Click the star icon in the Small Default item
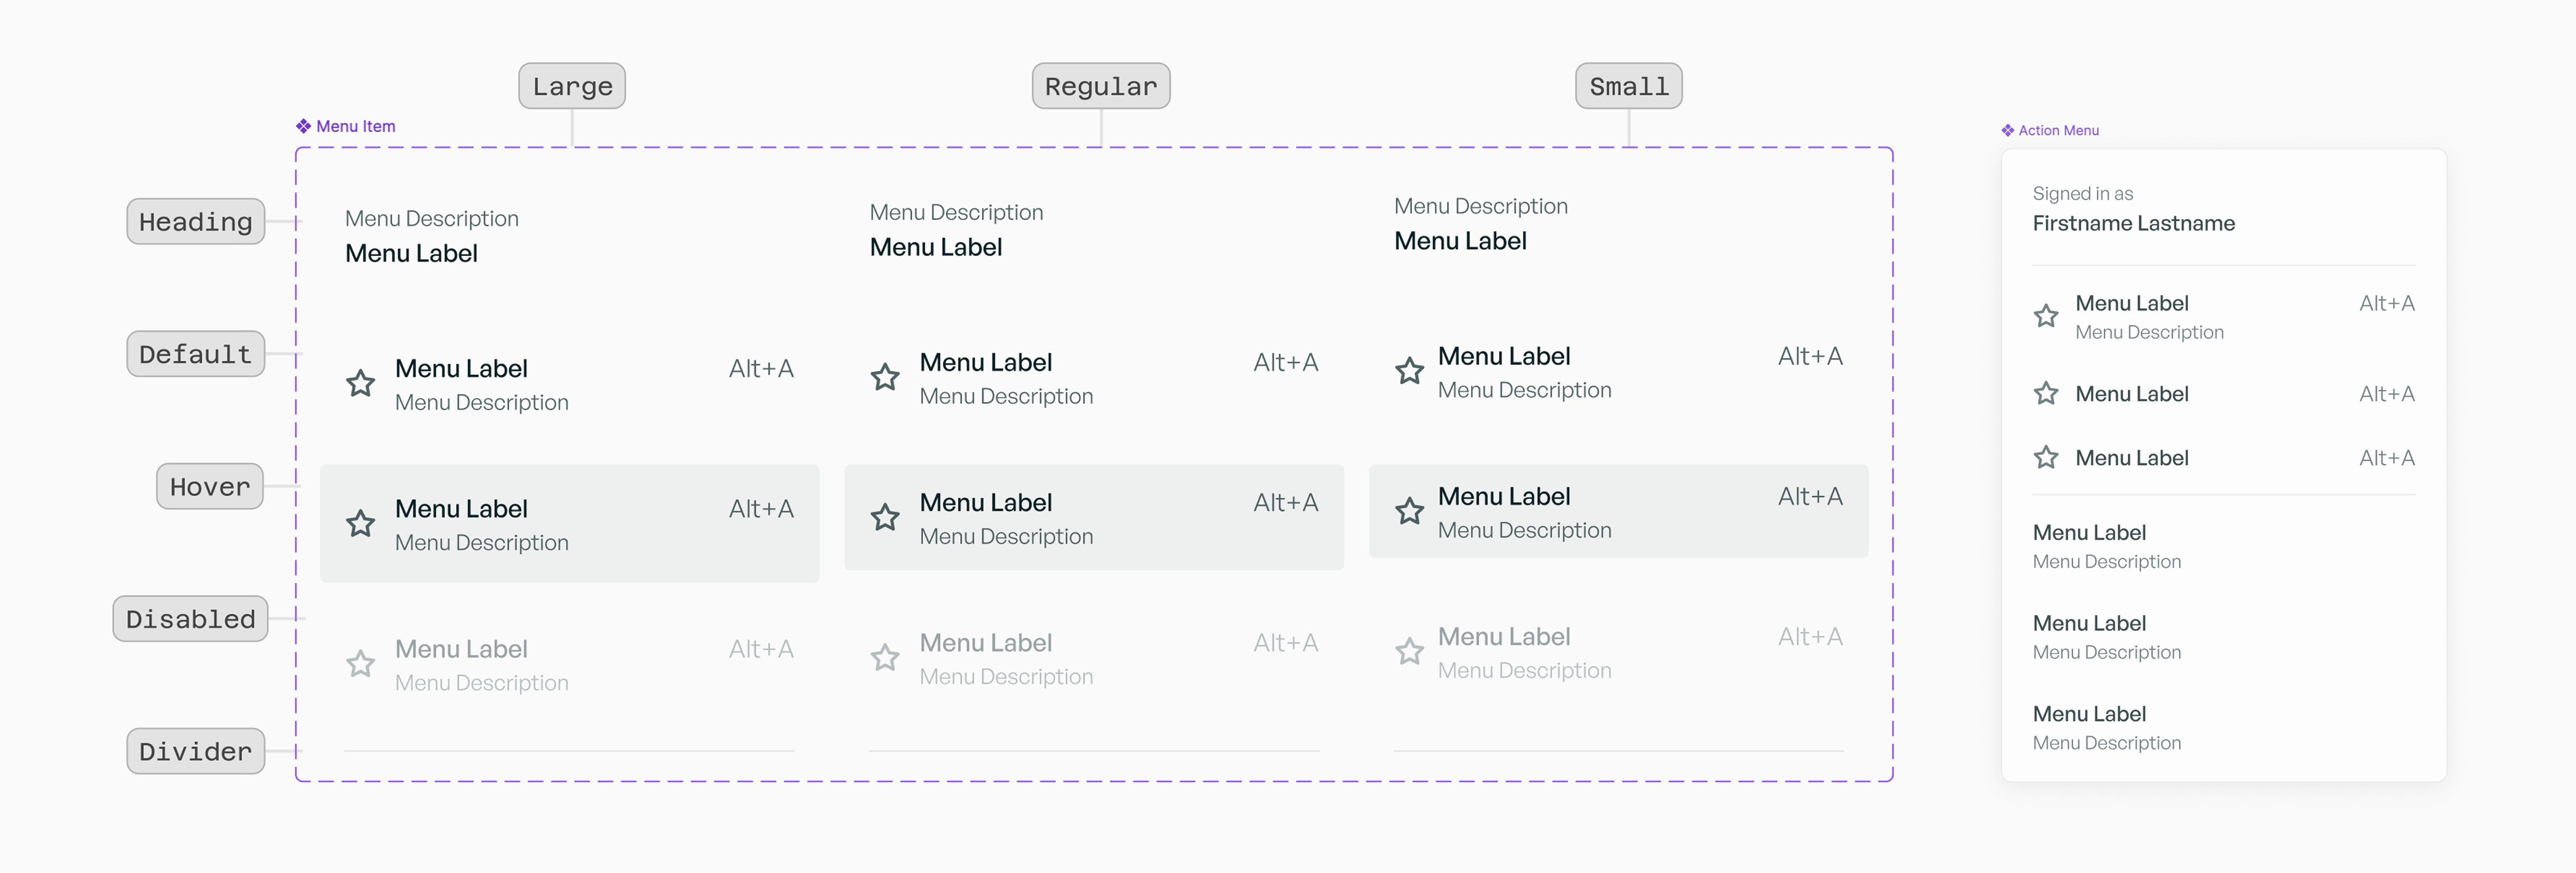Image resolution: width=2576 pixels, height=873 pixels. [x=1409, y=371]
